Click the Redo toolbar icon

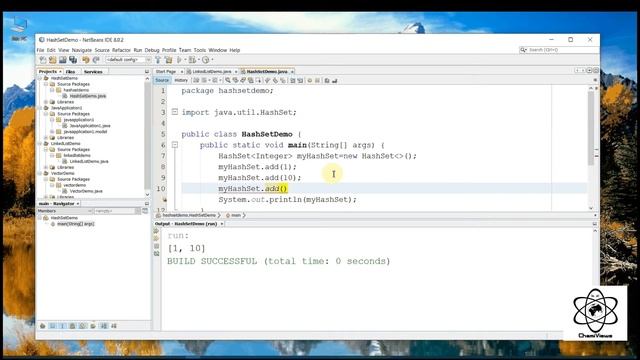click(96, 60)
